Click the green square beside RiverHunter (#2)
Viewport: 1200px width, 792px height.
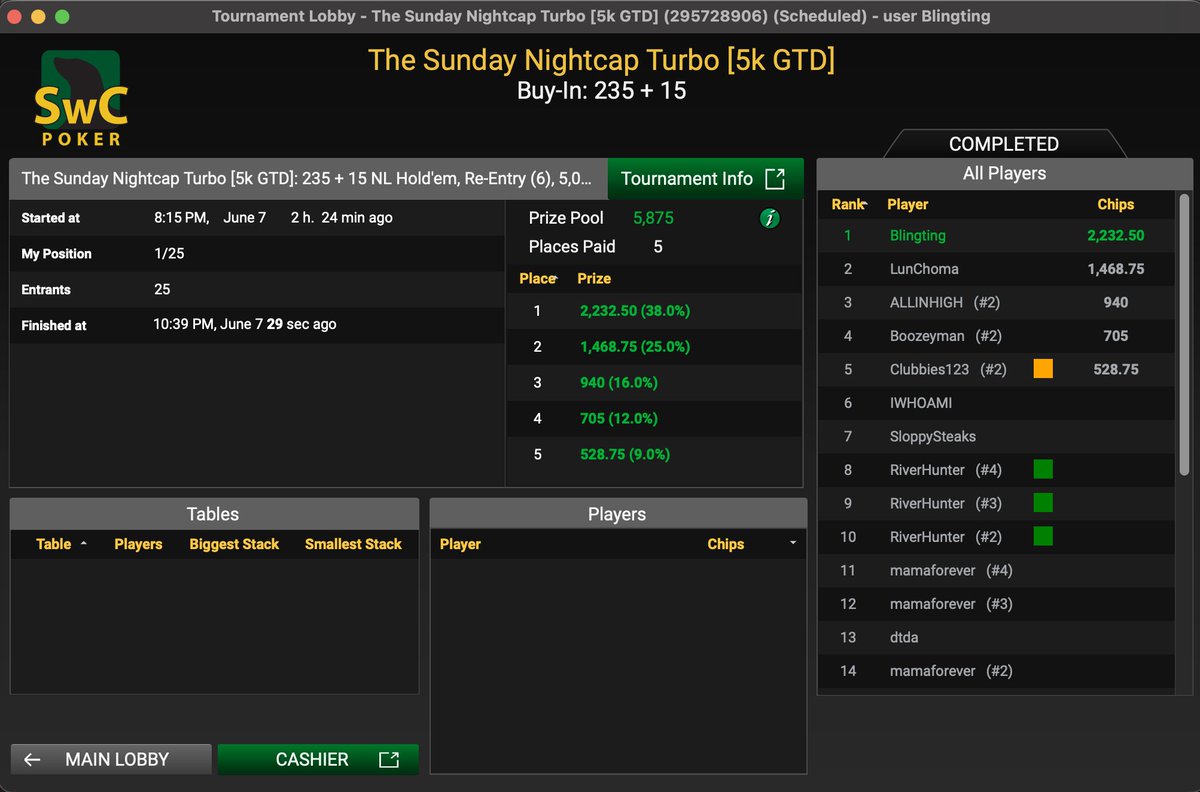(1043, 537)
